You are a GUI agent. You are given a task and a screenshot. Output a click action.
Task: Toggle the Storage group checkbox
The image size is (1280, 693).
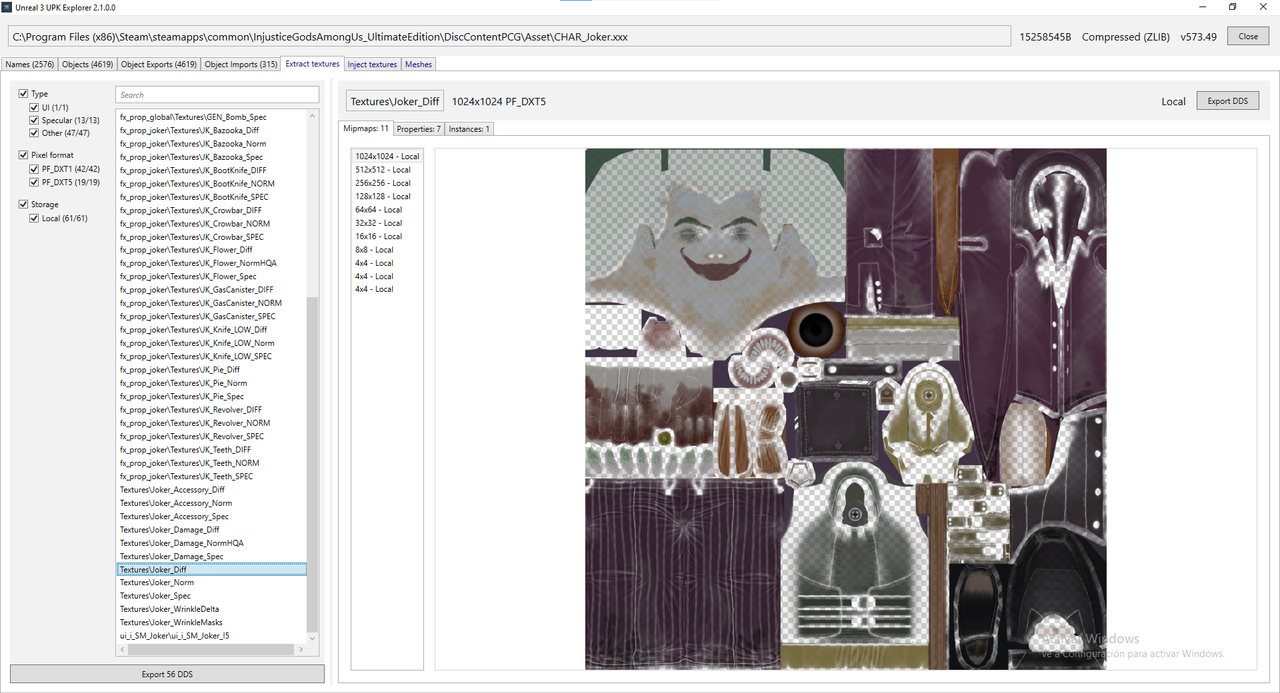tap(24, 204)
